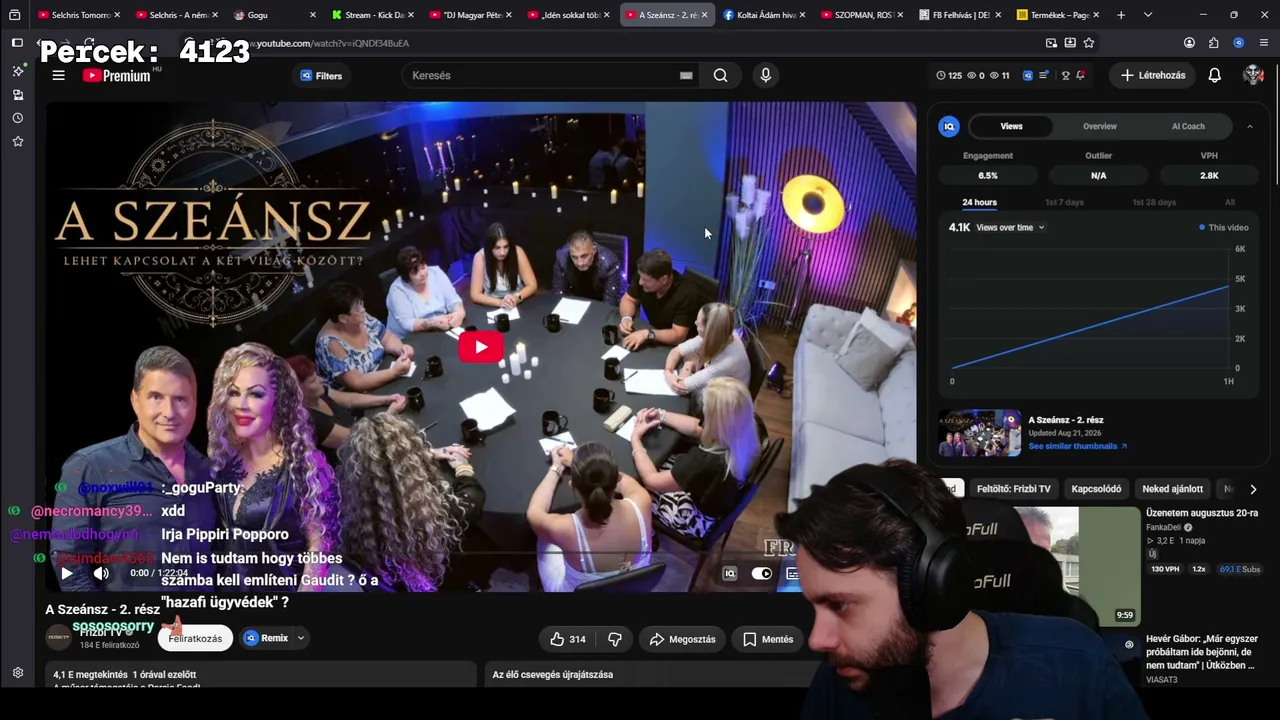Click the picture-in-picture address bar icon
Screen dimensions: 1280x720
click(1051, 43)
